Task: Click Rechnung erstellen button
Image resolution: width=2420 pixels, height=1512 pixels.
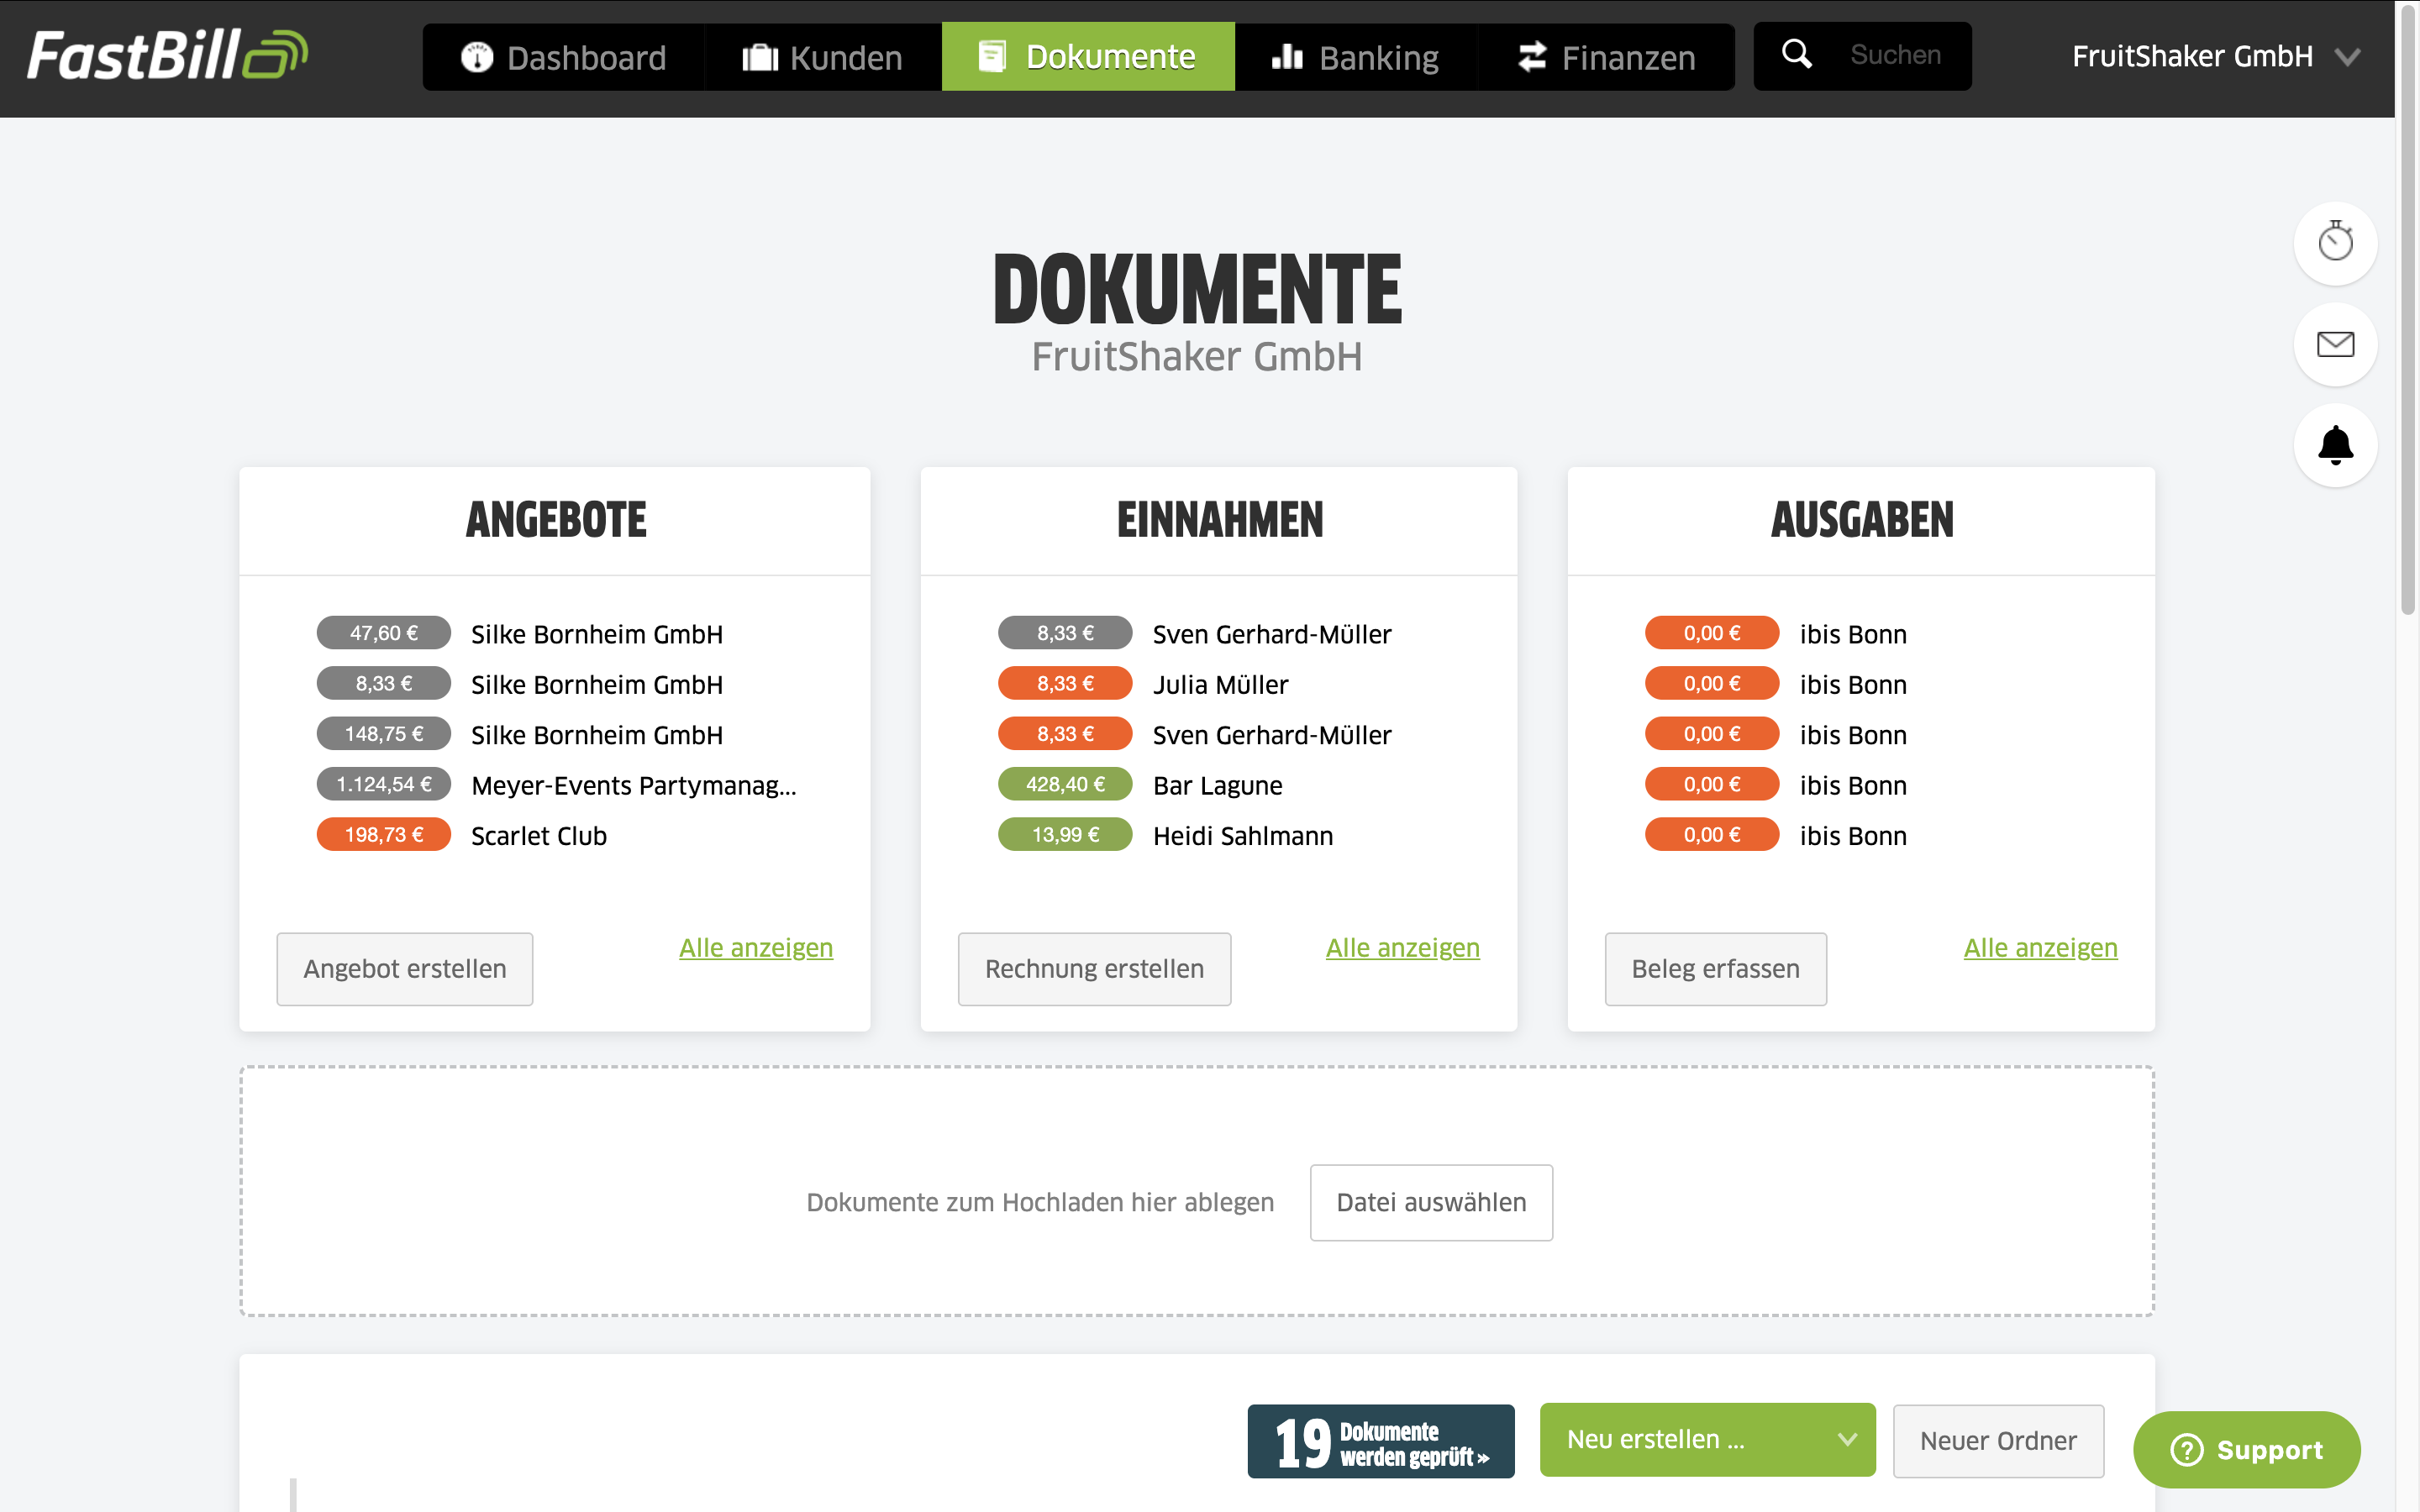Action: 1094,969
